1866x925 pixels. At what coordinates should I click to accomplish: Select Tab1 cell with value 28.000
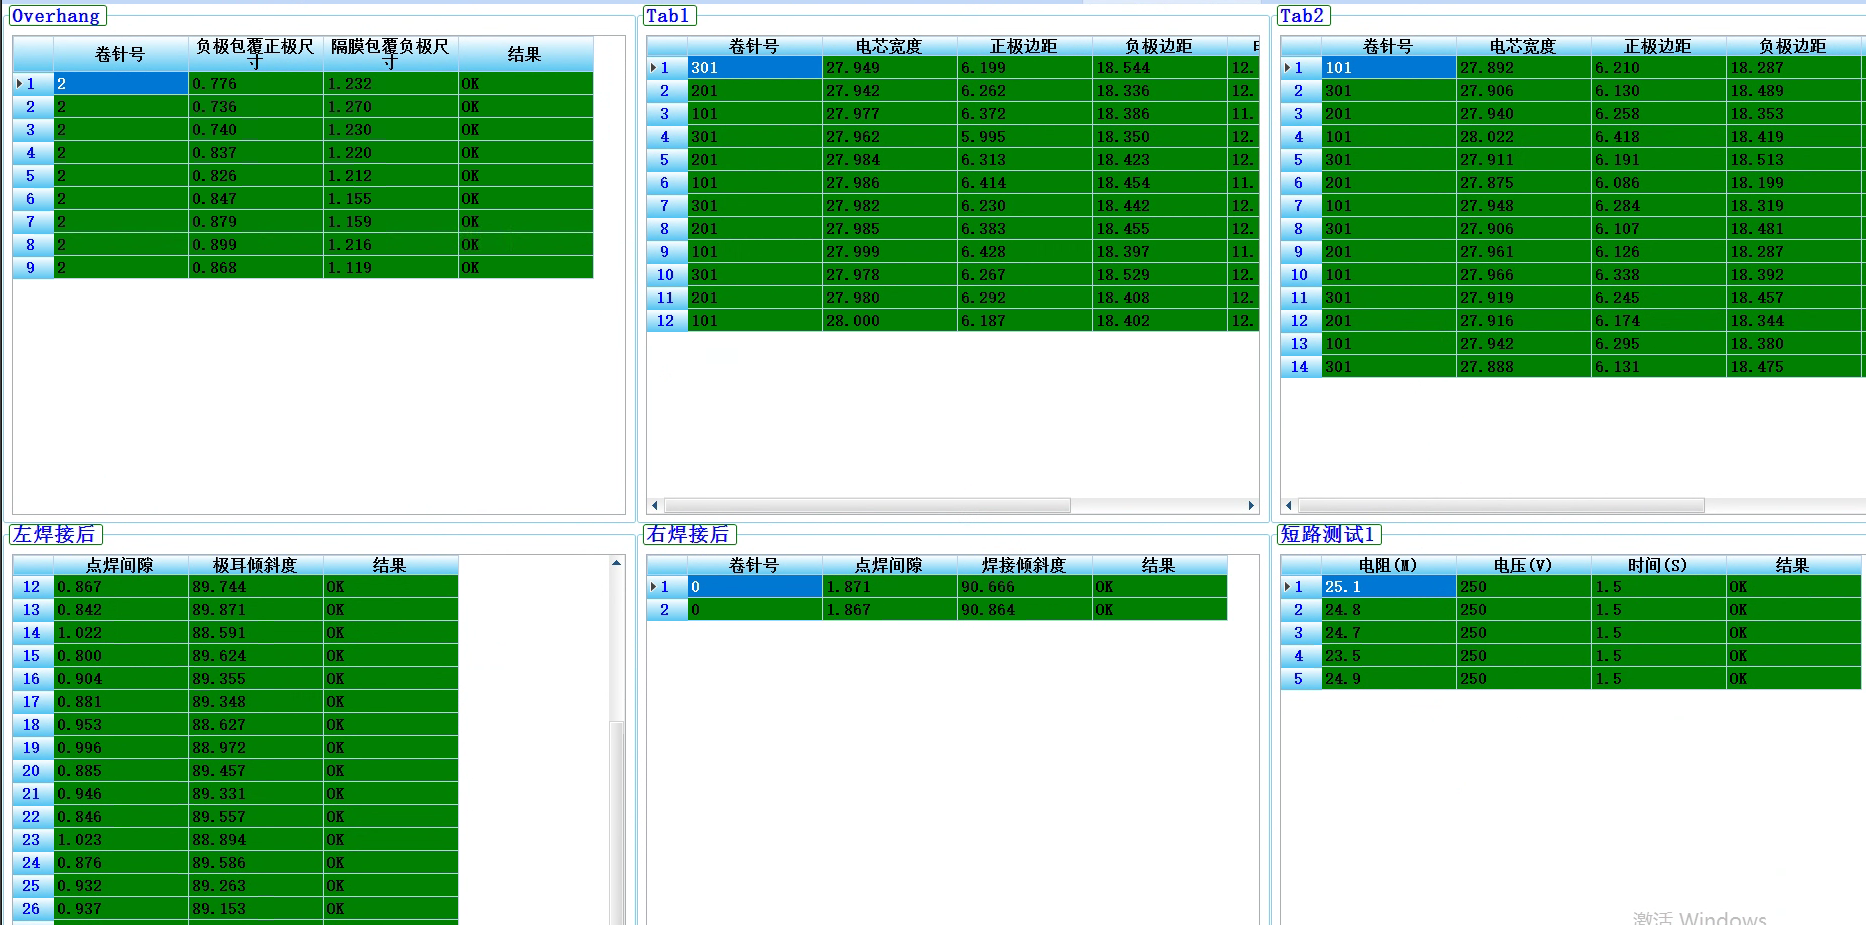pos(890,321)
